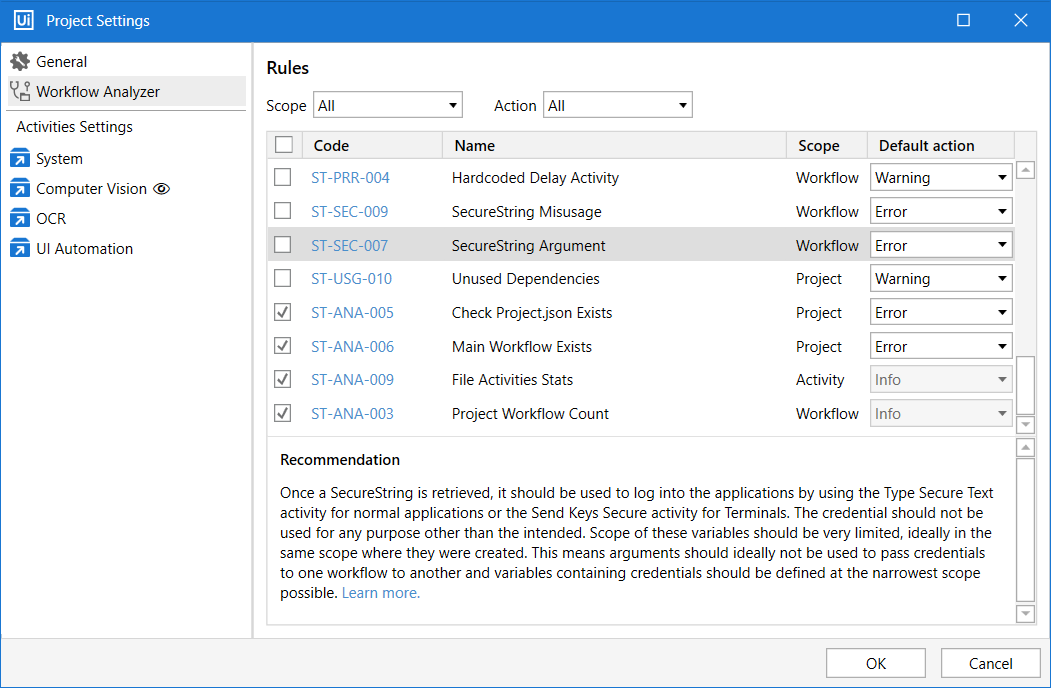
Task: Open the Action filter dropdown
Action: 618,105
